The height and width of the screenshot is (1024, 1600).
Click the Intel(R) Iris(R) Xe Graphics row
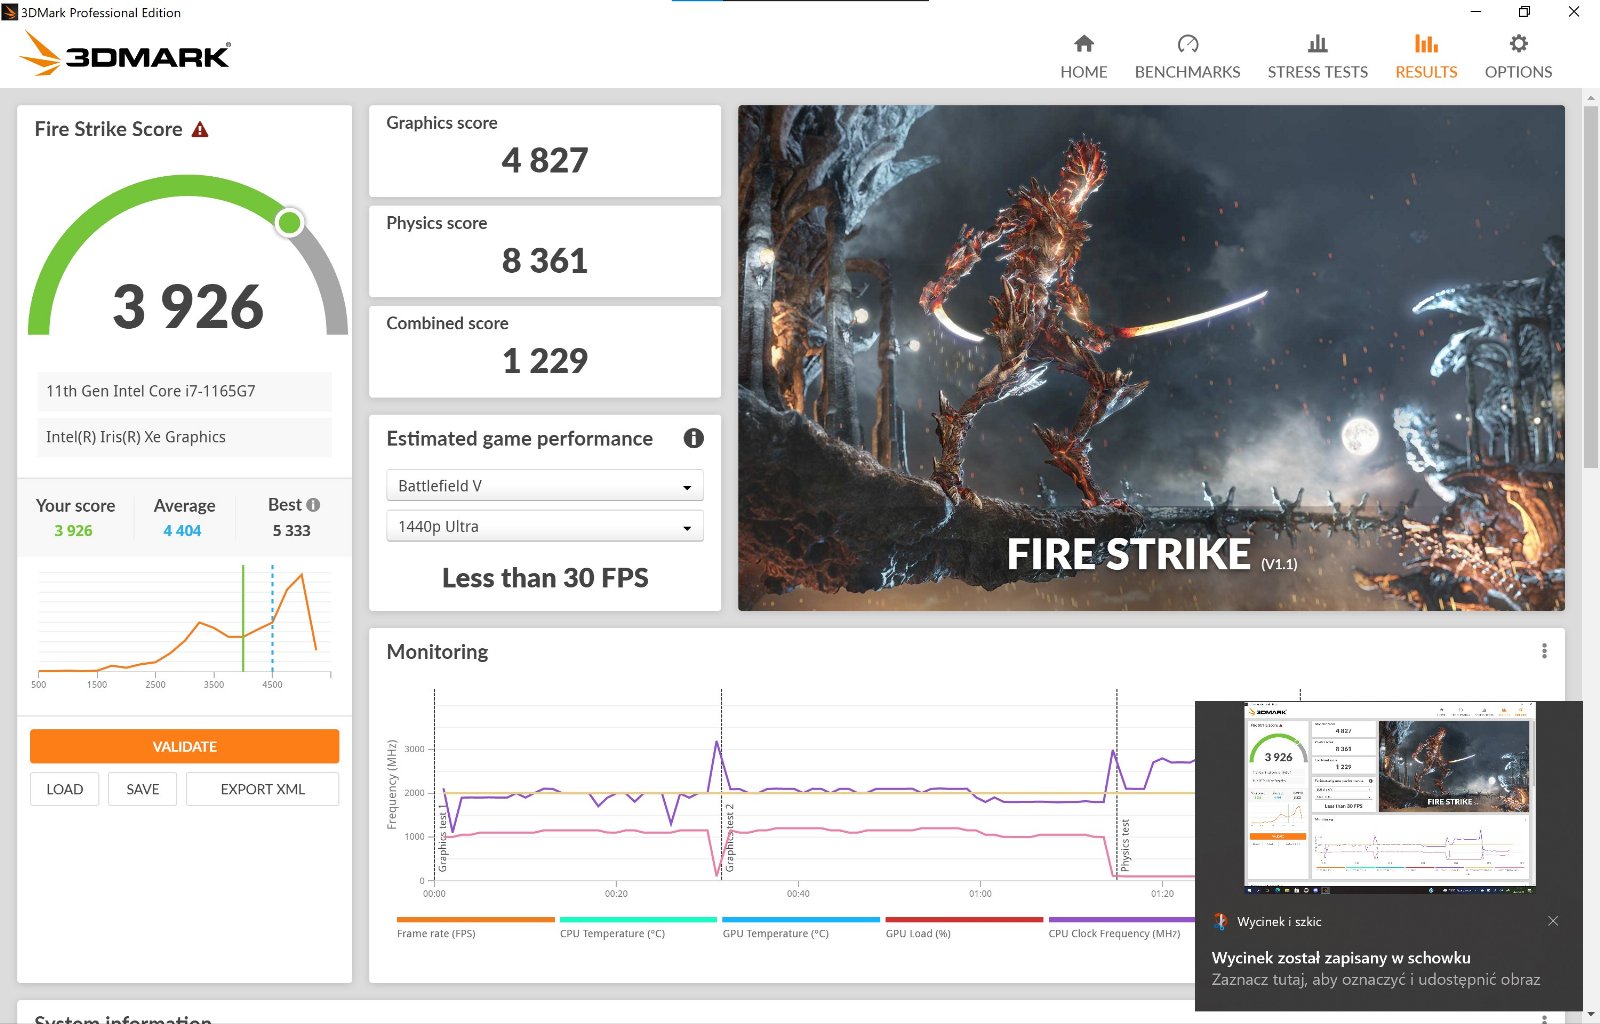[184, 437]
